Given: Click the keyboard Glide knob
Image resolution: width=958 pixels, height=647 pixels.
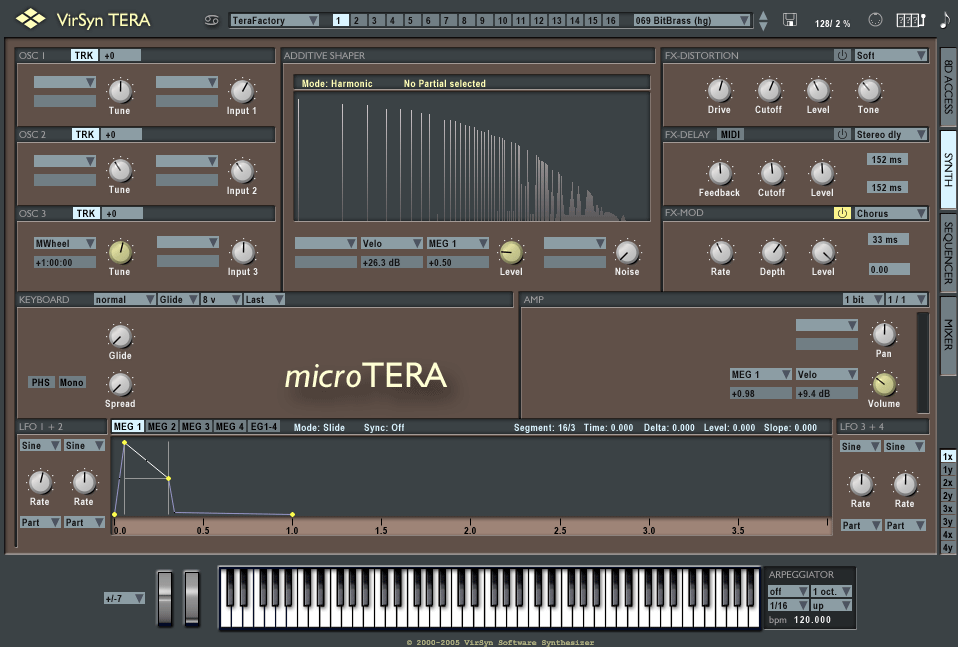Looking at the screenshot, I should (x=120, y=336).
